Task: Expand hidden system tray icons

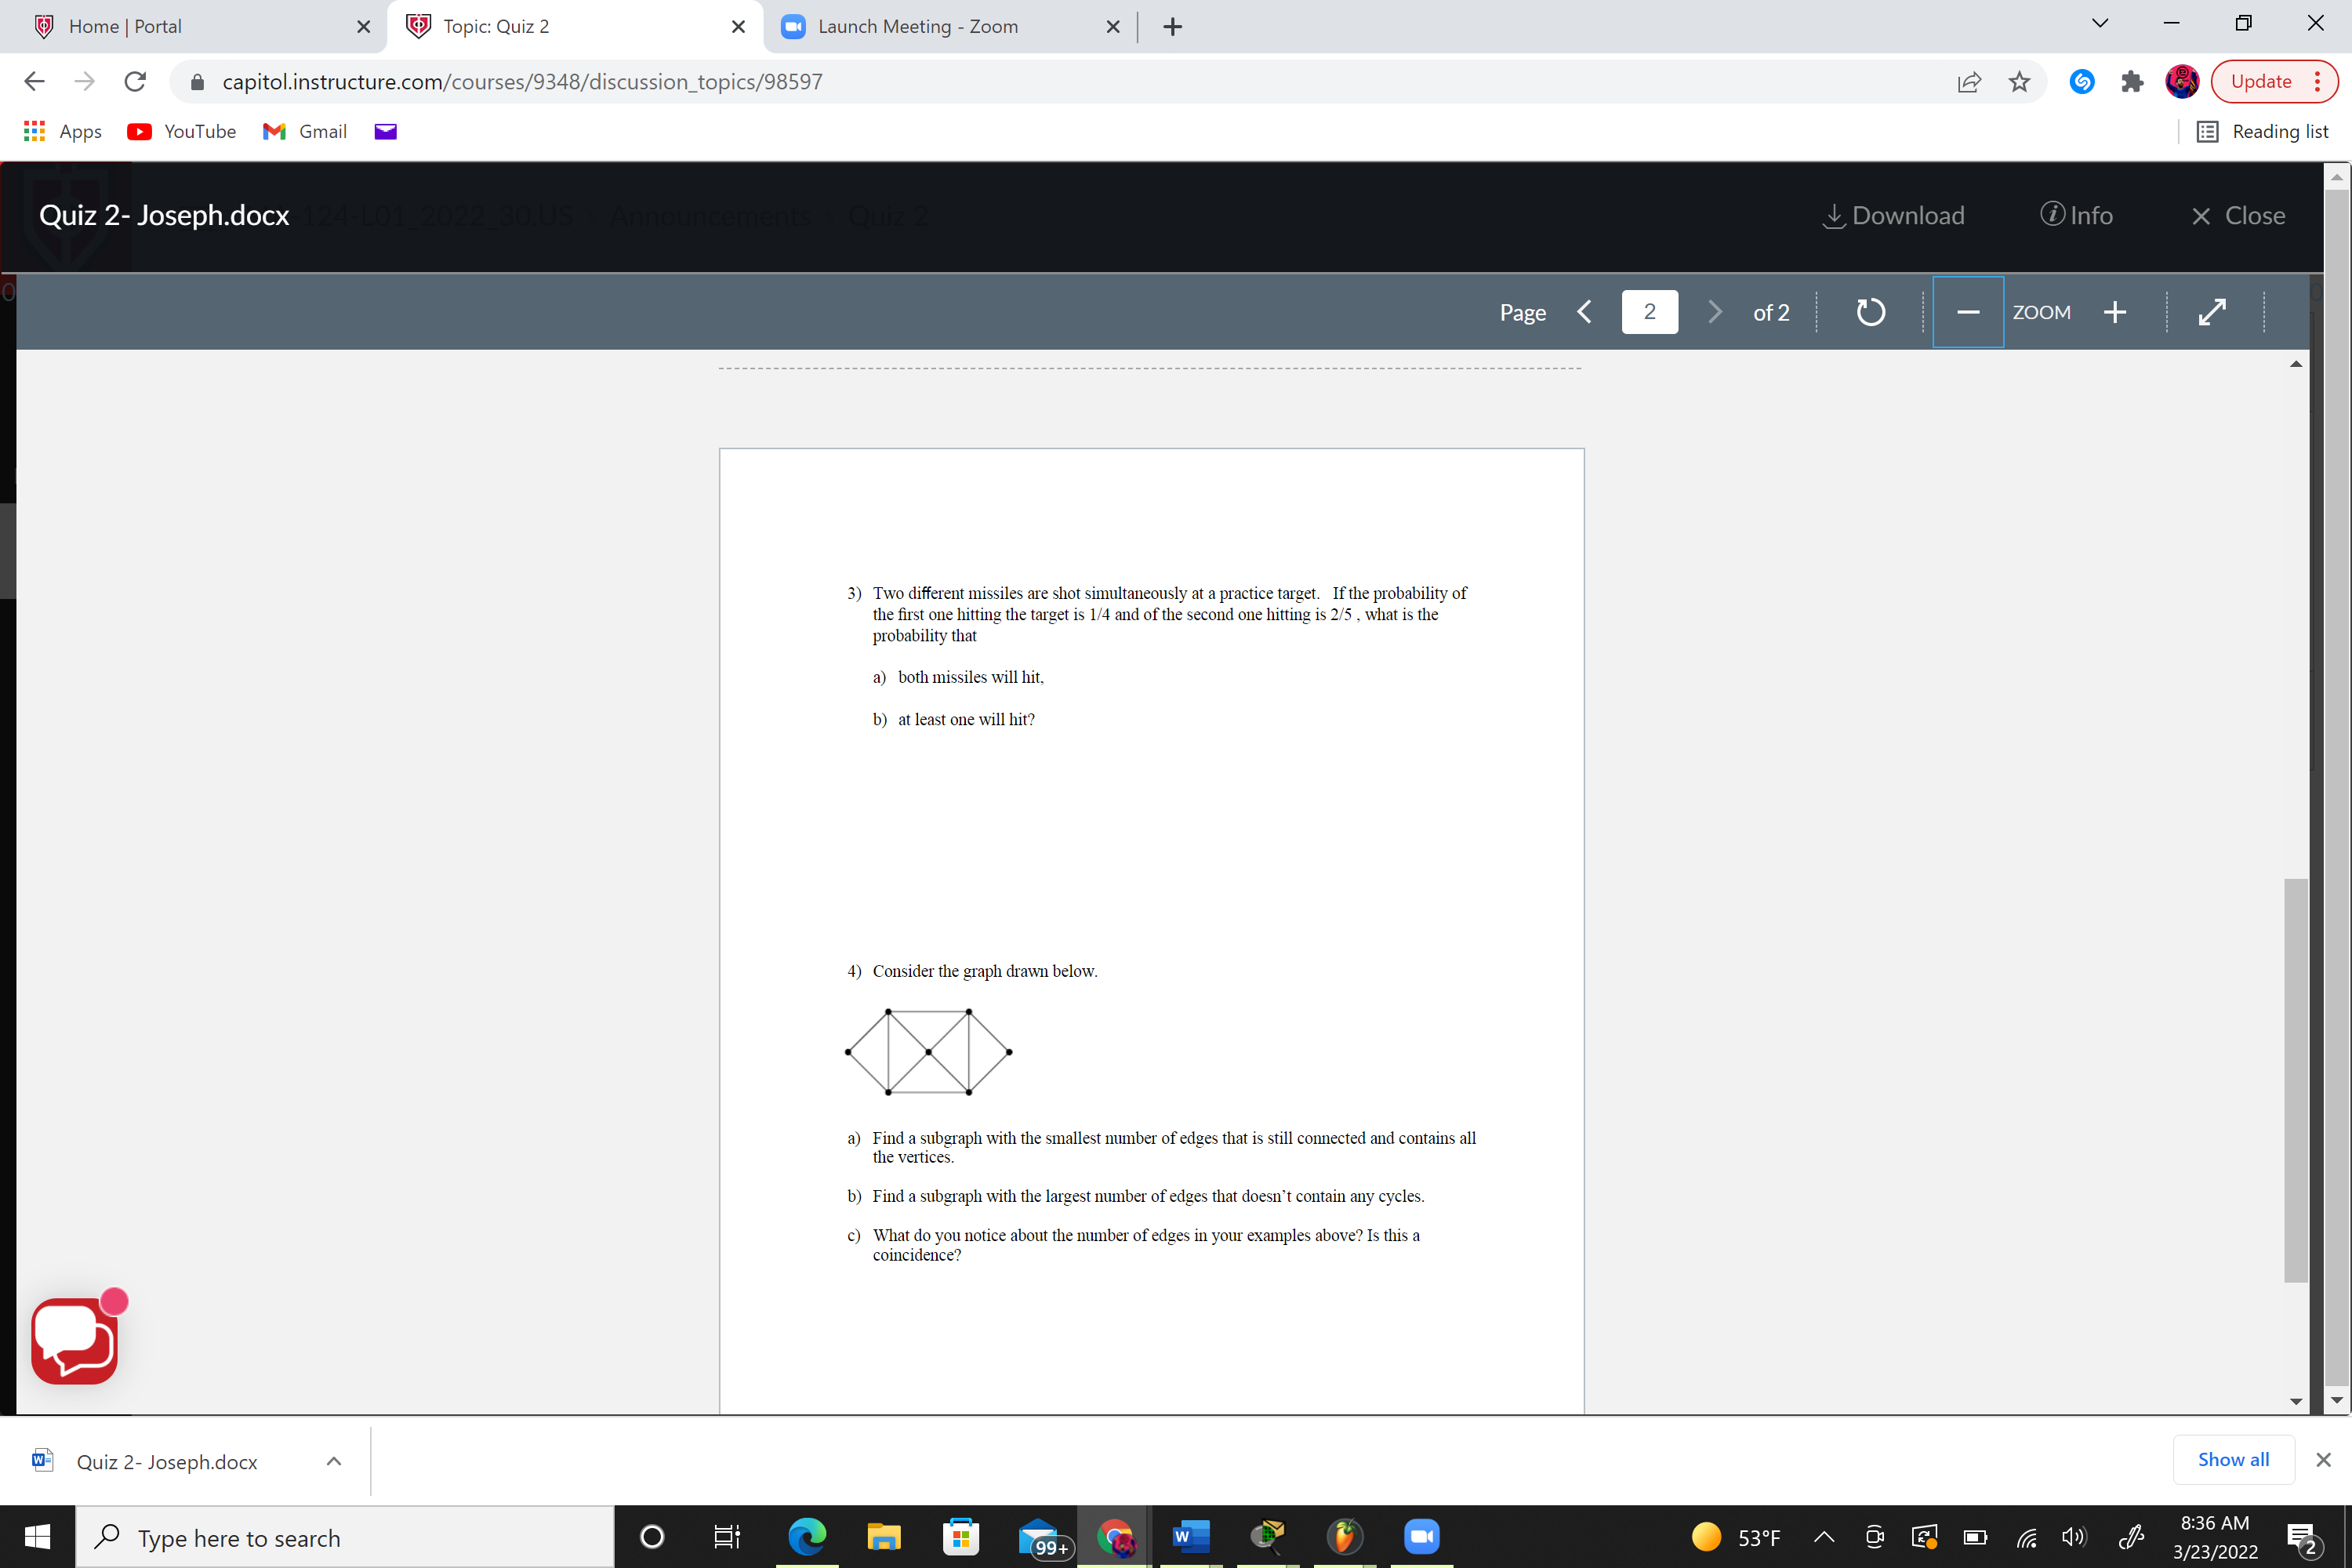Action: (1823, 1537)
